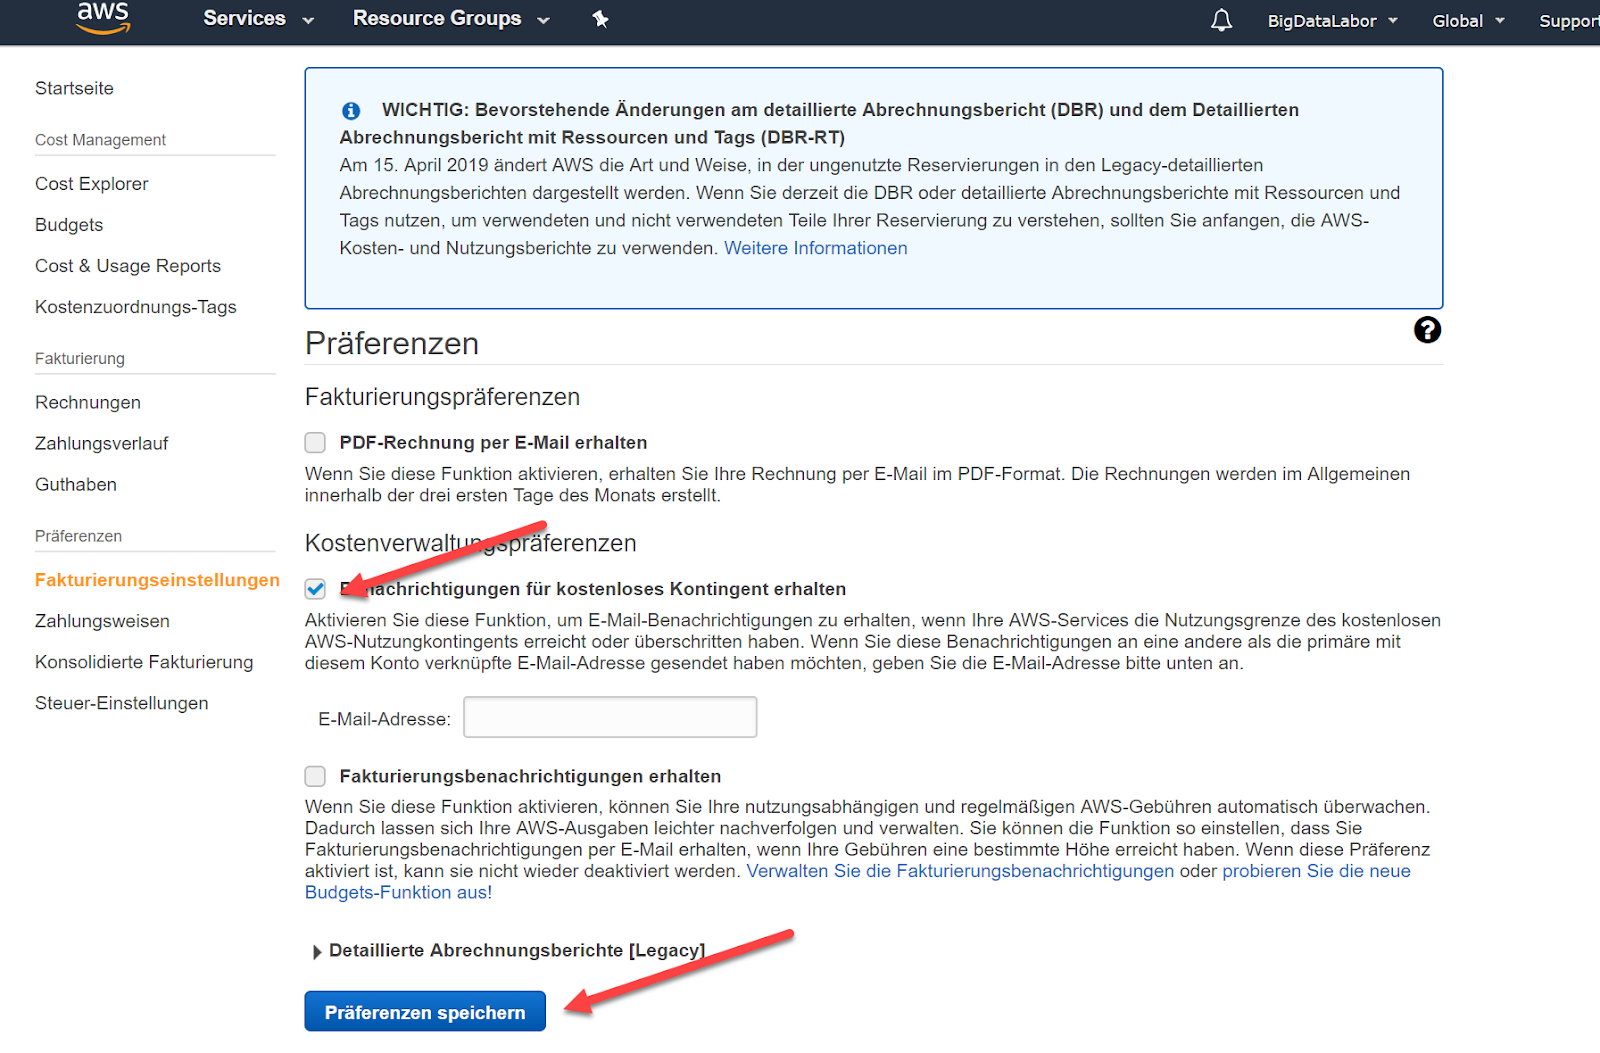
Task: Follow the Weitere Informationen link
Action: pyautogui.click(x=816, y=248)
